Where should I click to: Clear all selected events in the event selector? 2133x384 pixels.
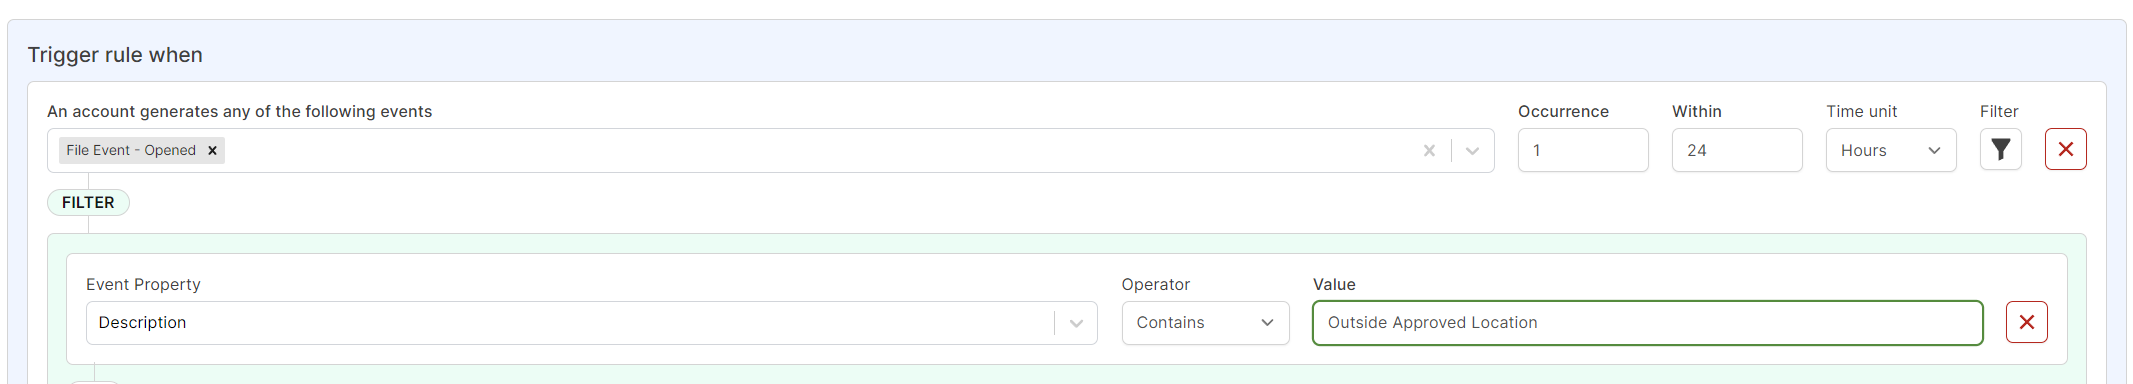click(x=1429, y=151)
